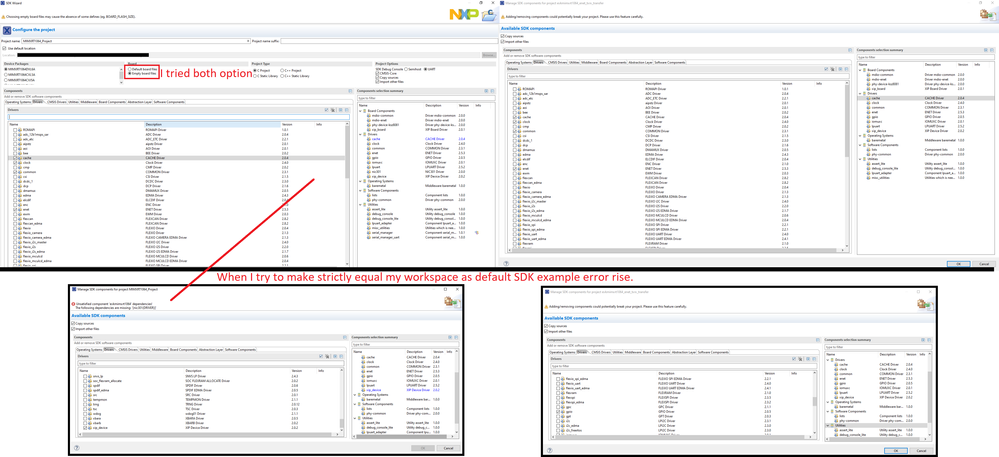This screenshot has height=457, width=999.
Task: Toggle enet driver checkbox in top-right Manage window
Action: [515, 168]
